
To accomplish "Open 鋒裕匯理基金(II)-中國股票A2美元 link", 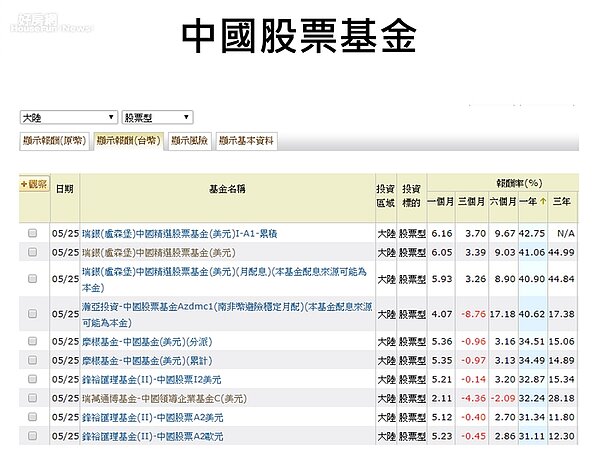I will click(x=152, y=417).
